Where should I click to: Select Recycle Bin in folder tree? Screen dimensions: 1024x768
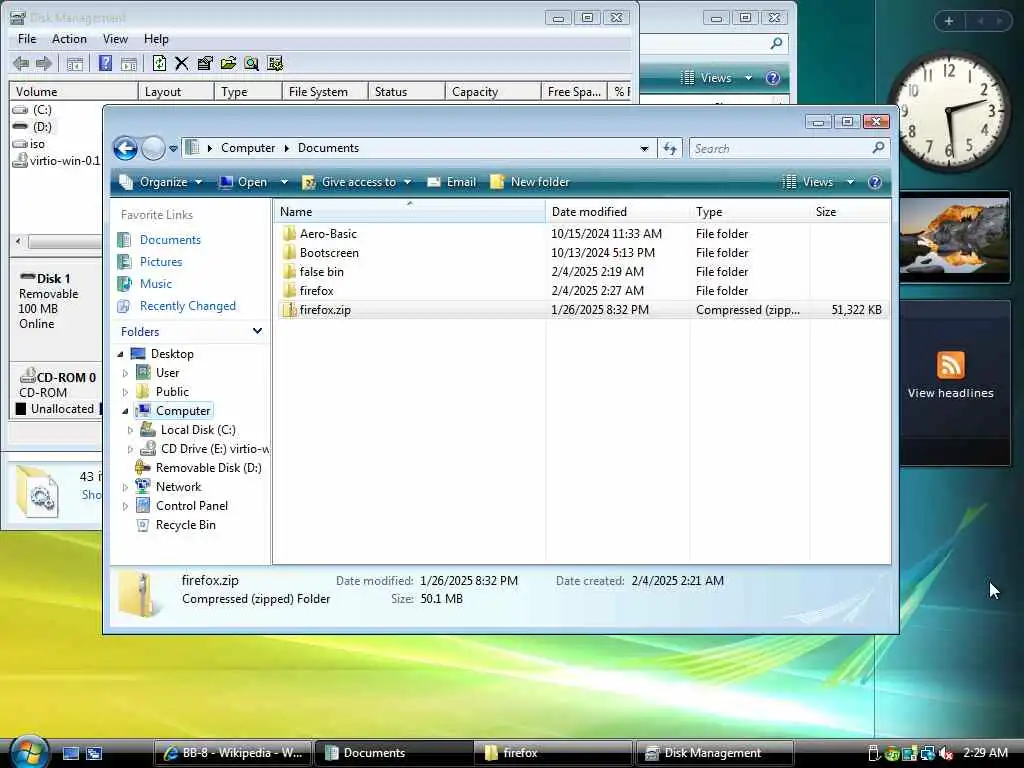point(185,525)
